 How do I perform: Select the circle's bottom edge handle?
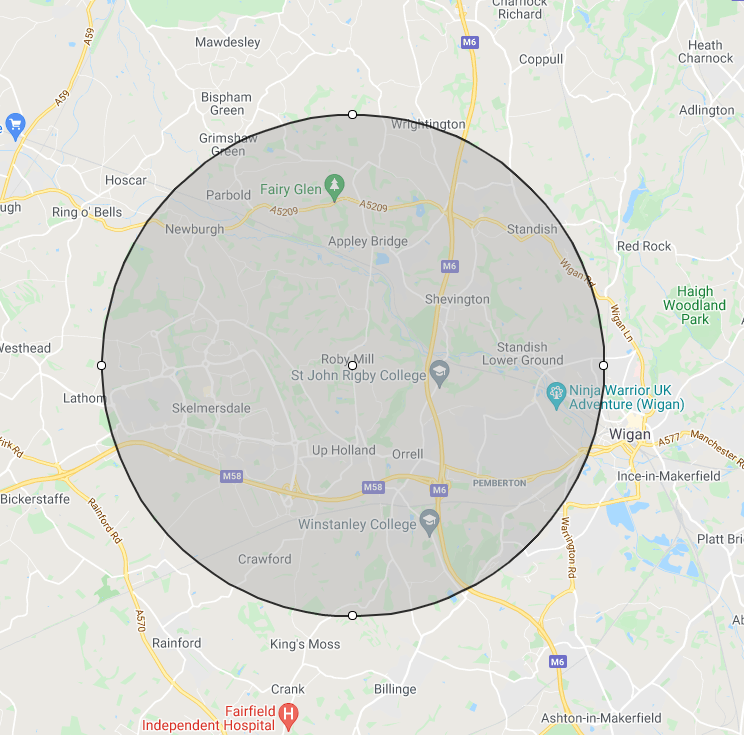pyautogui.click(x=352, y=615)
